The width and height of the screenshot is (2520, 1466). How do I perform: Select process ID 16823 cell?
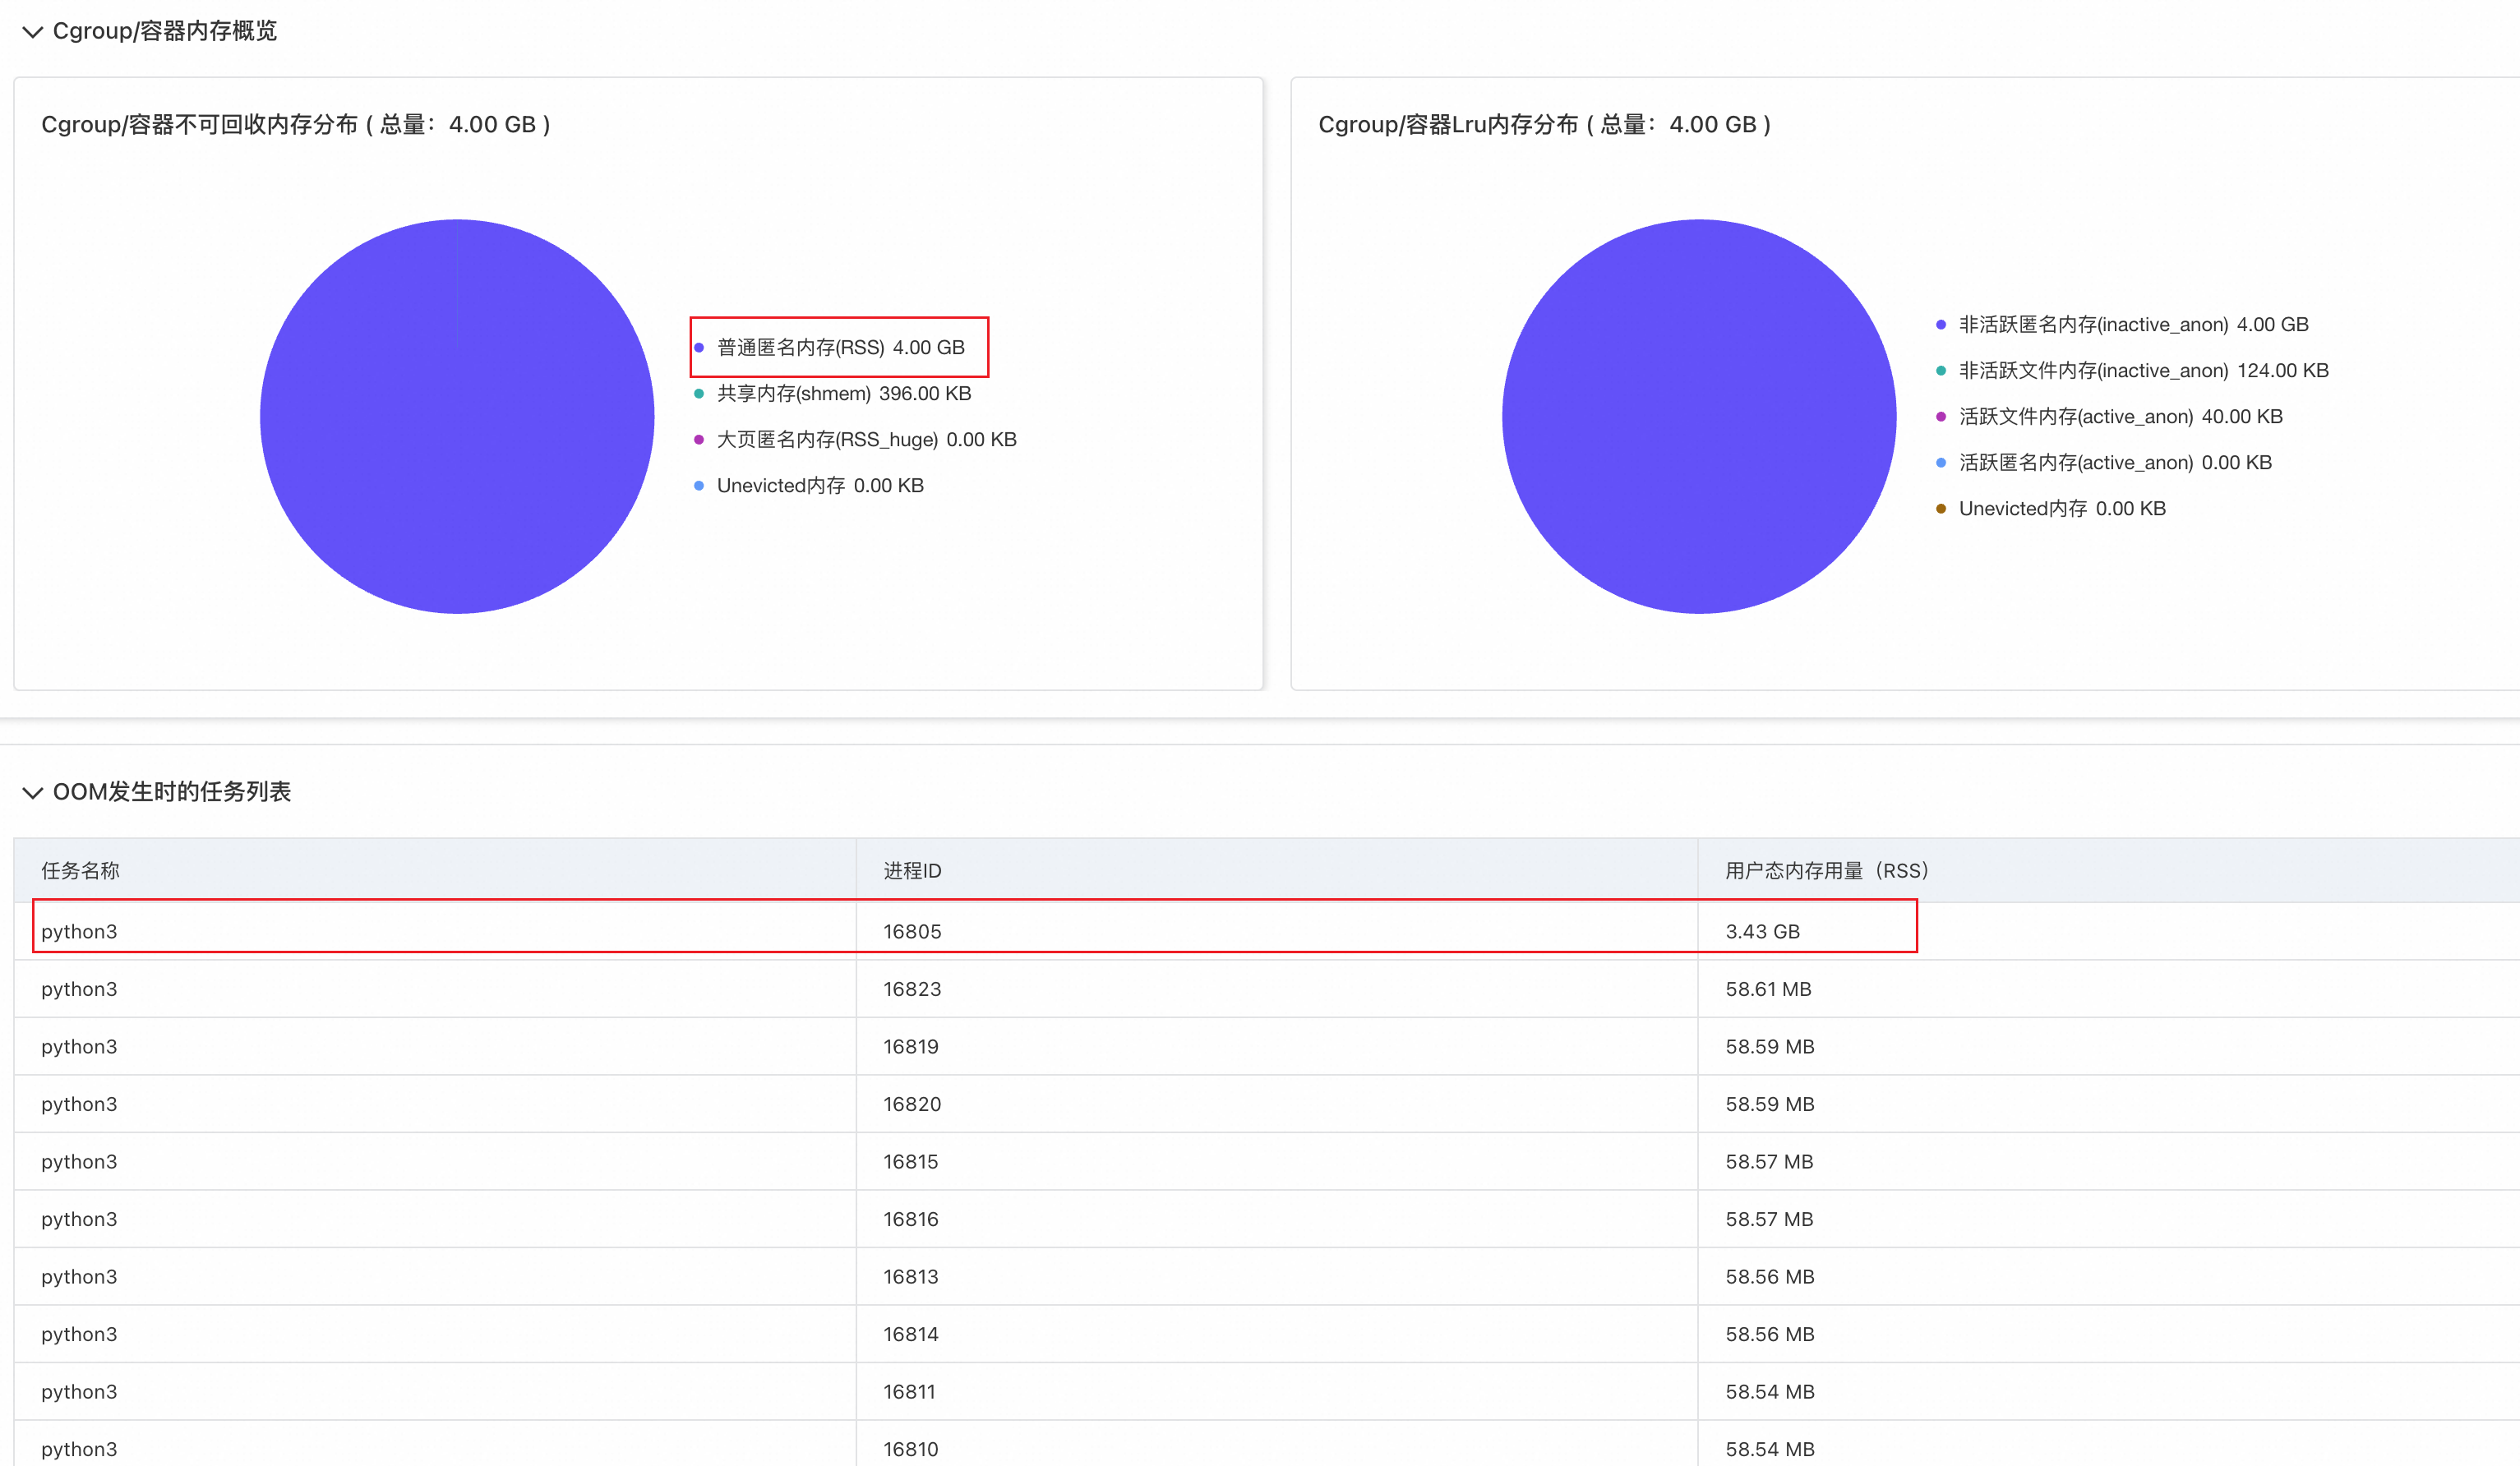912,990
